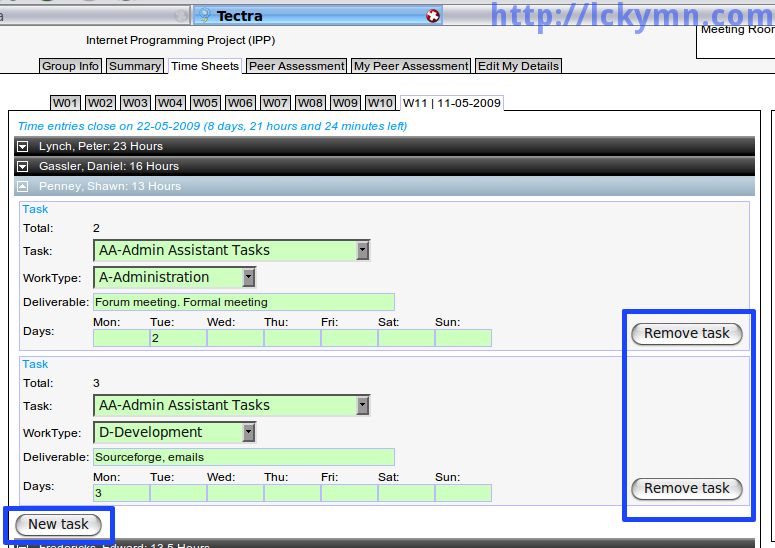Open the Peer Assessment tab
This screenshot has width=775, height=548.
click(x=297, y=66)
